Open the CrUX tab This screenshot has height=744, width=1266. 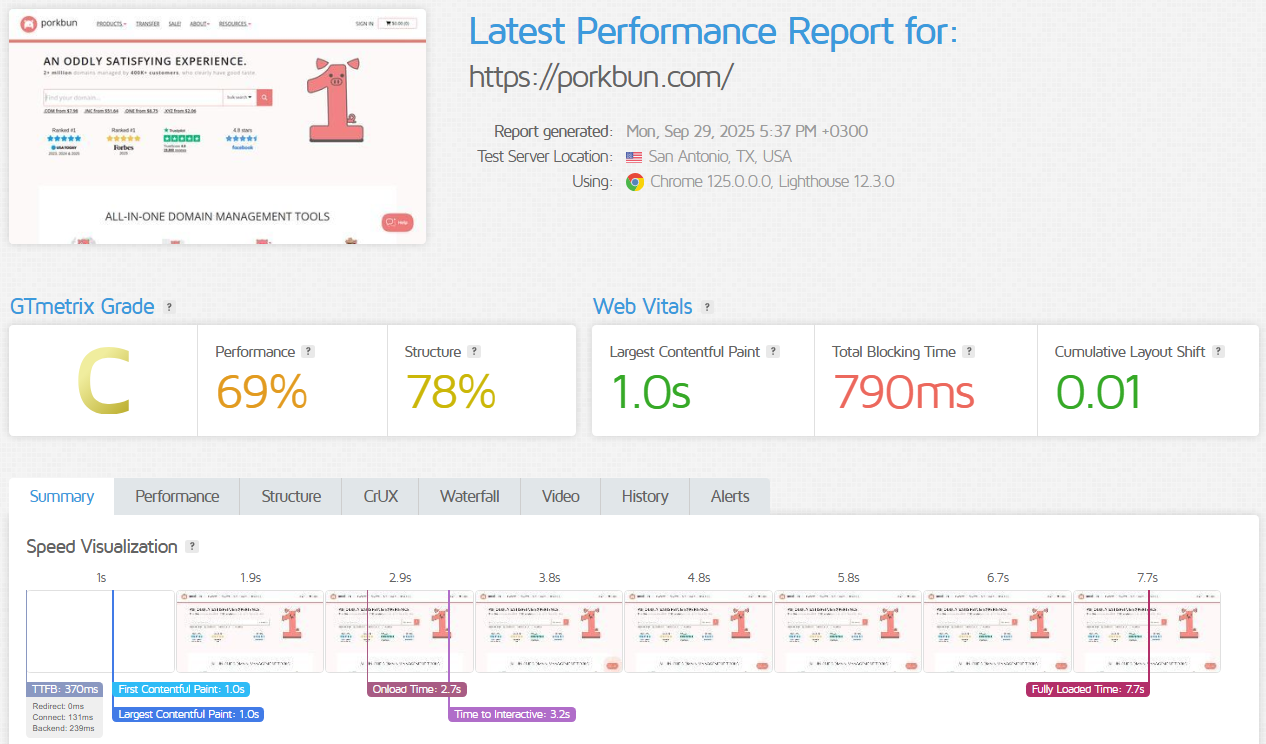[x=380, y=496]
